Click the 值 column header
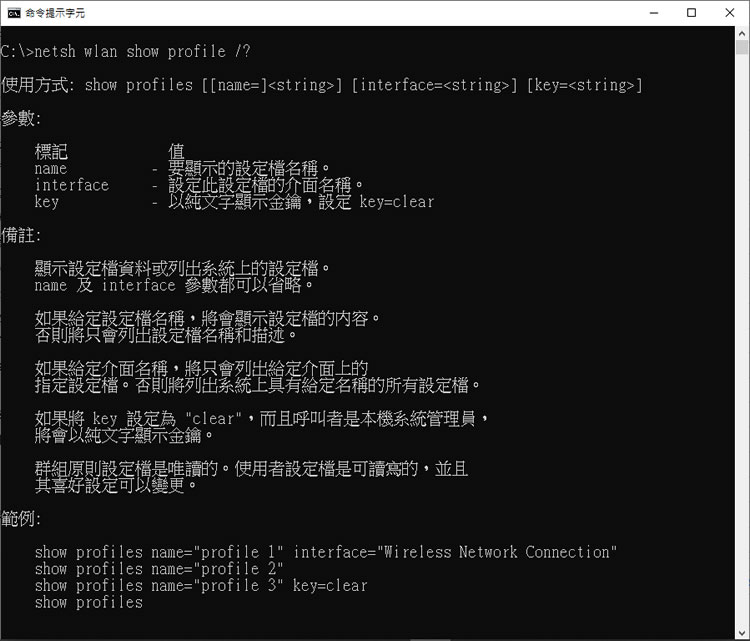The width and height of the screenshot is (750, 641). [176, 152]
